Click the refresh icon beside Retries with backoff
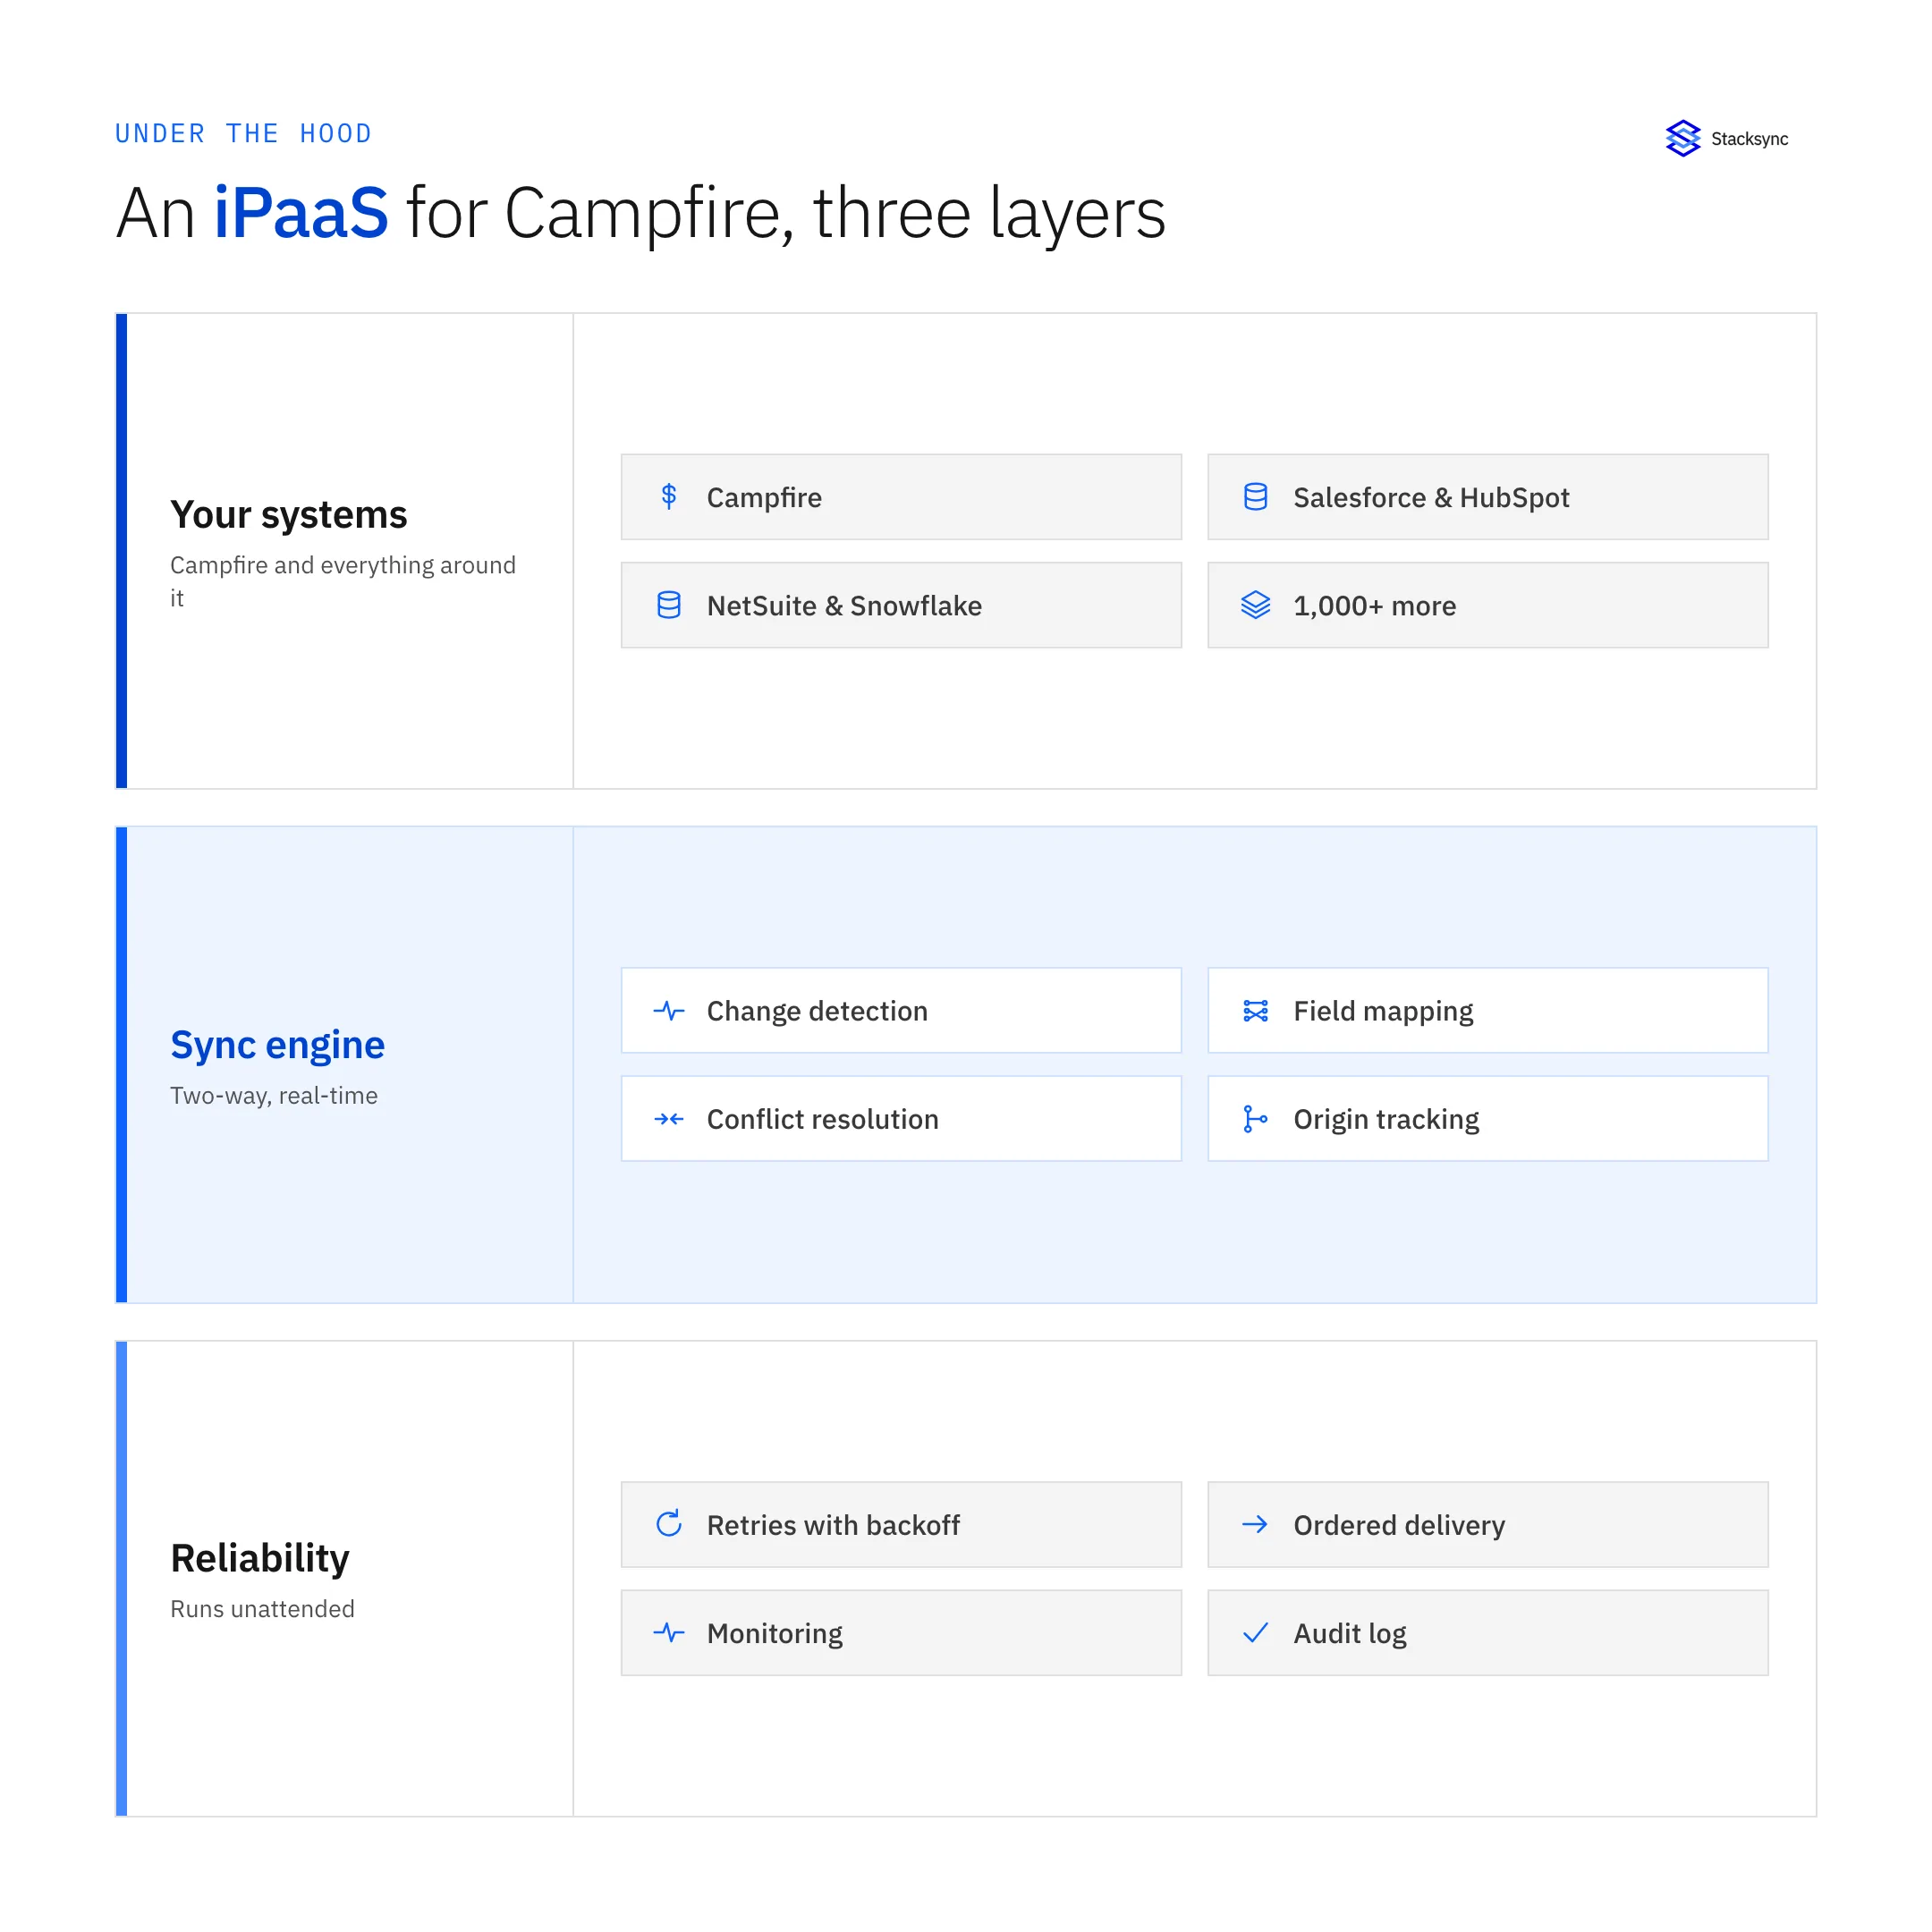 click(x=669, y=1524)
